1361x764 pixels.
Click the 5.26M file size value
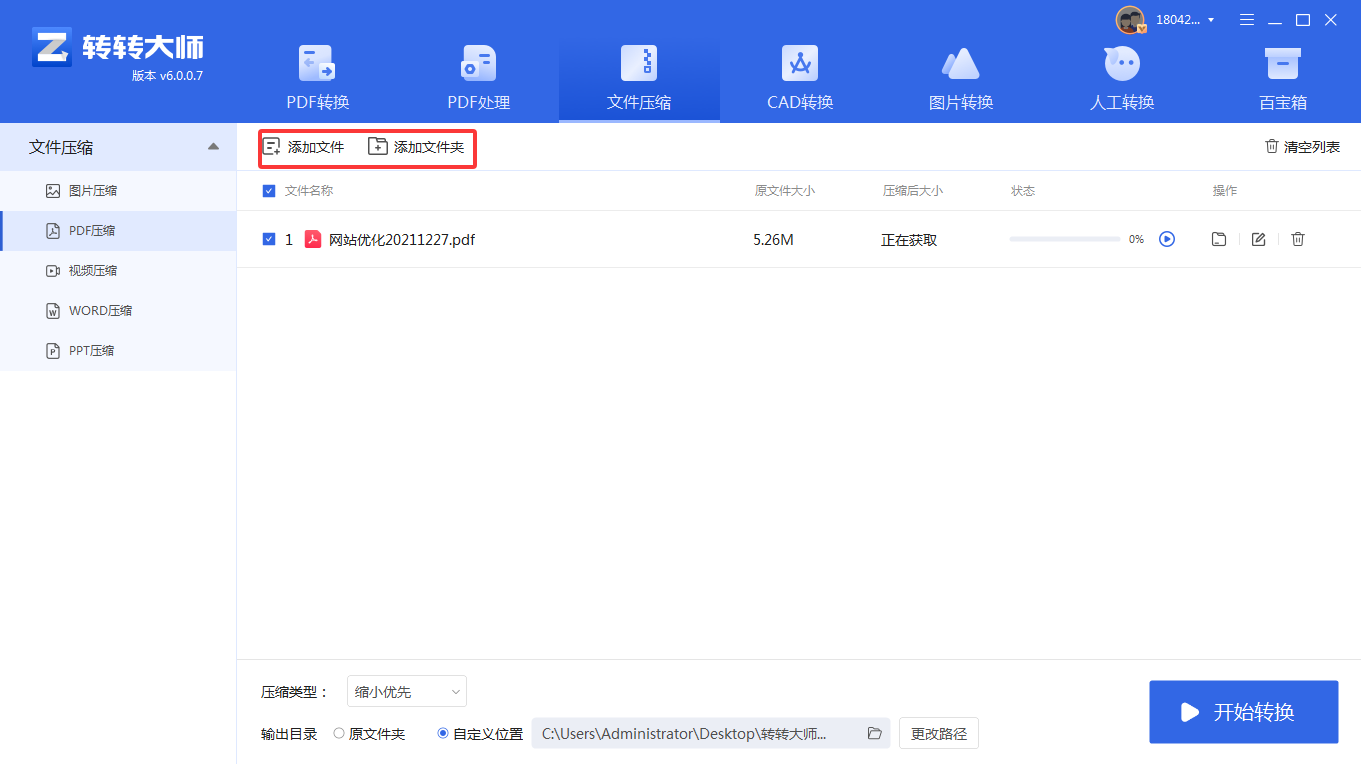pyautogui.click(x=774, y=239)
